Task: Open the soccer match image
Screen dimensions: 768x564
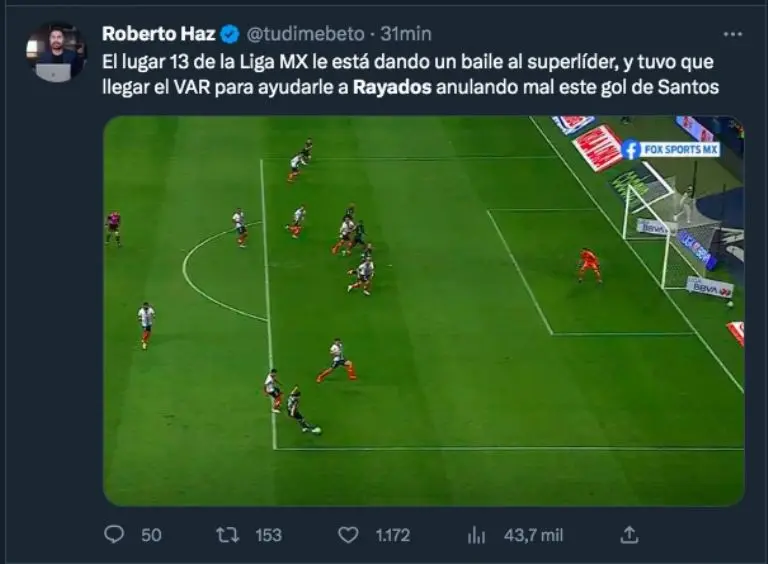Action: 424,311
